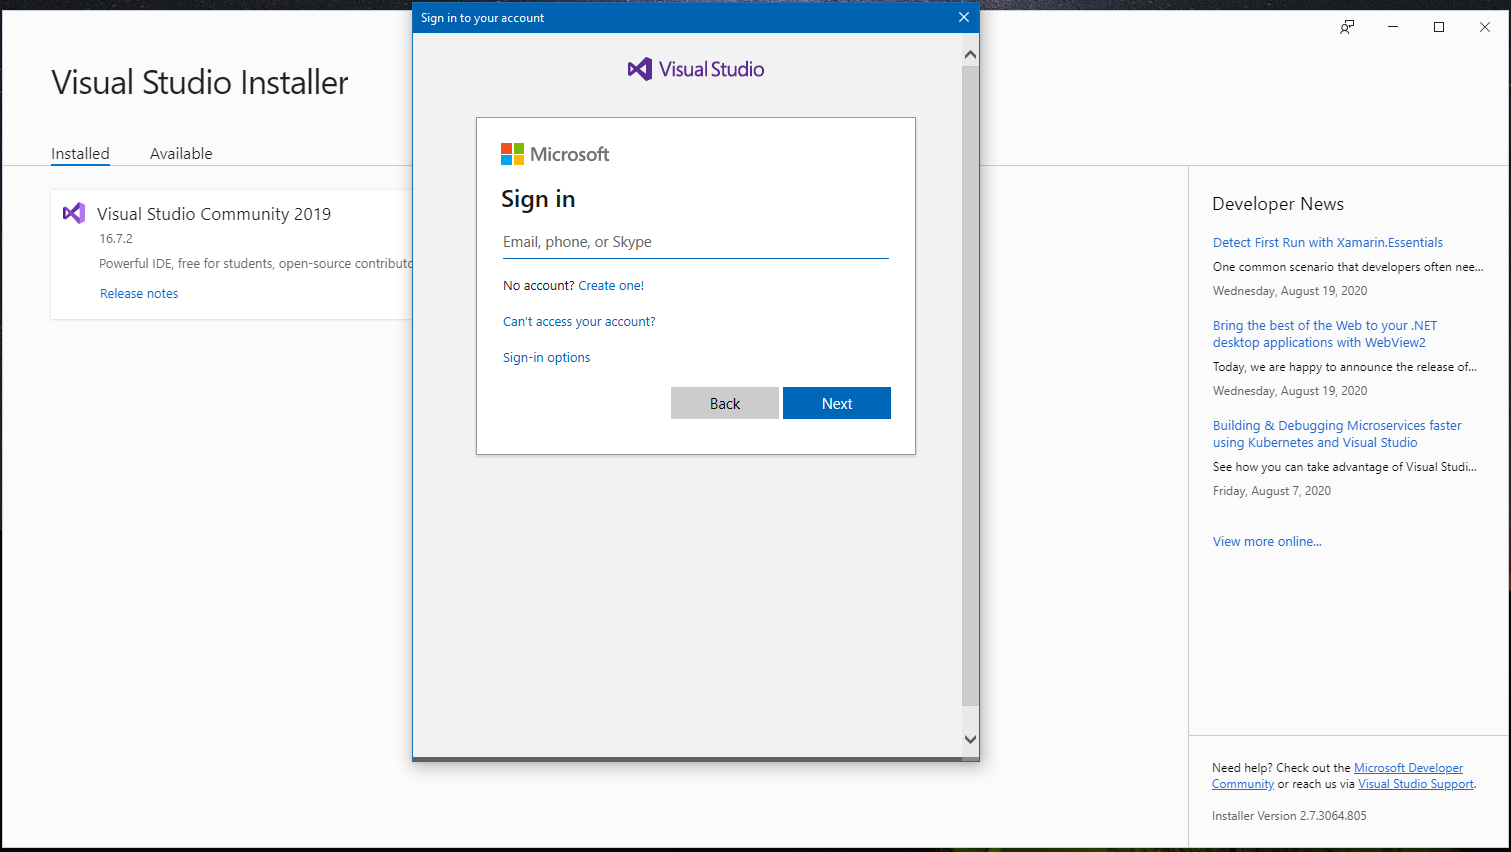Click View more online... link

[x=1267, y=541]
